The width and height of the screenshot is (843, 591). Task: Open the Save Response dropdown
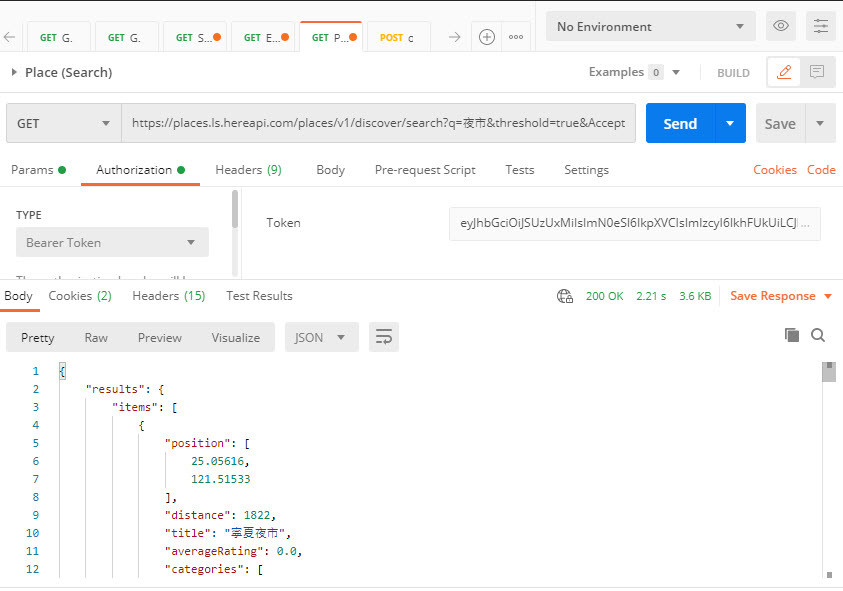(x=781, y=296)
